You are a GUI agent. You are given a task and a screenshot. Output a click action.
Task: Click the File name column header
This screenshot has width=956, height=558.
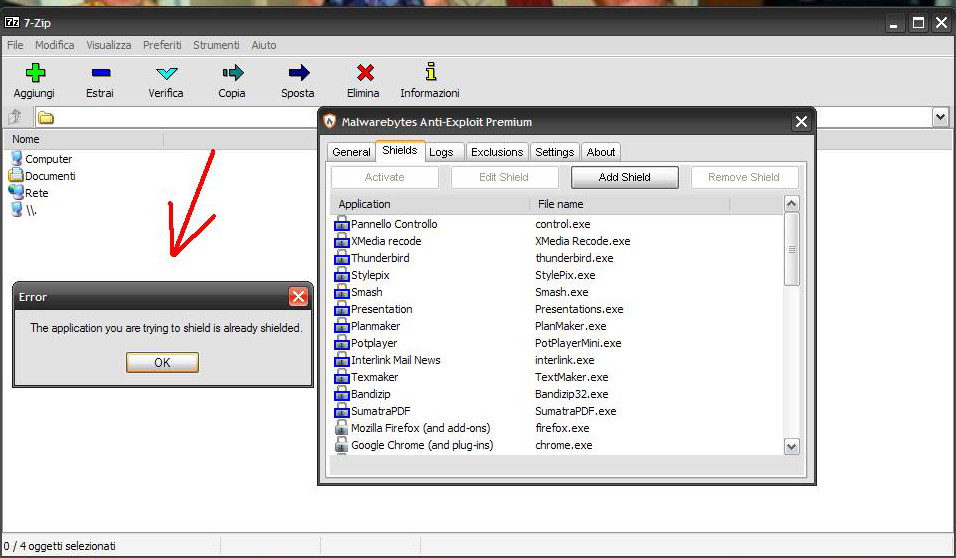pos(630,204)
